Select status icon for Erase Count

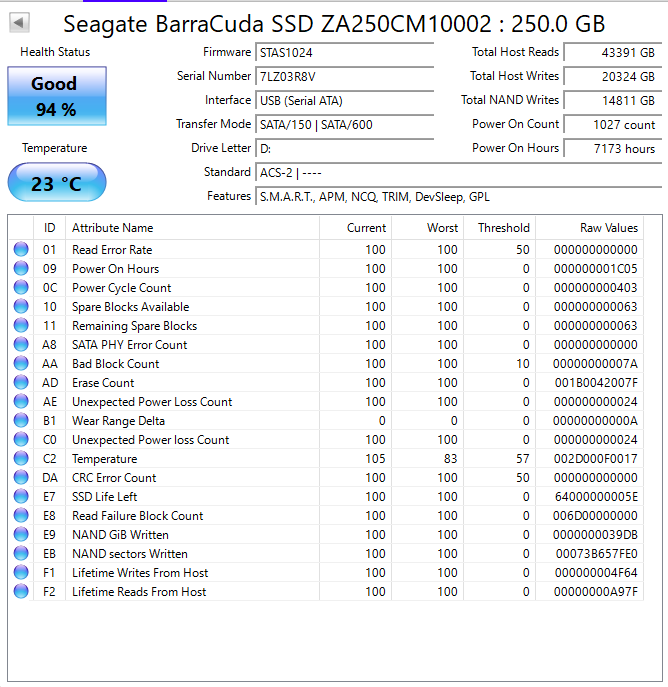click(21, 382)
